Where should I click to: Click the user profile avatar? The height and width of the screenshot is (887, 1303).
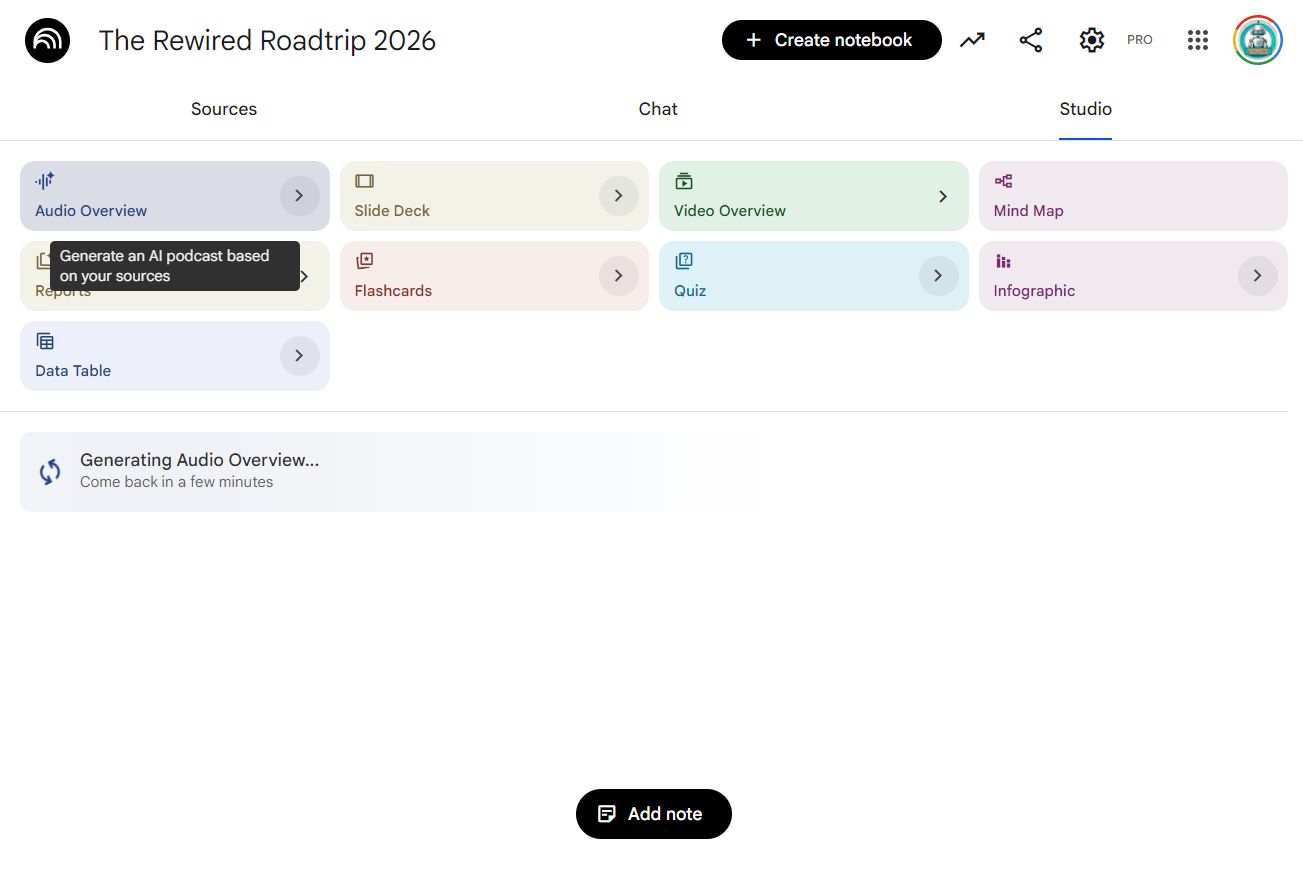[1258, 40]
